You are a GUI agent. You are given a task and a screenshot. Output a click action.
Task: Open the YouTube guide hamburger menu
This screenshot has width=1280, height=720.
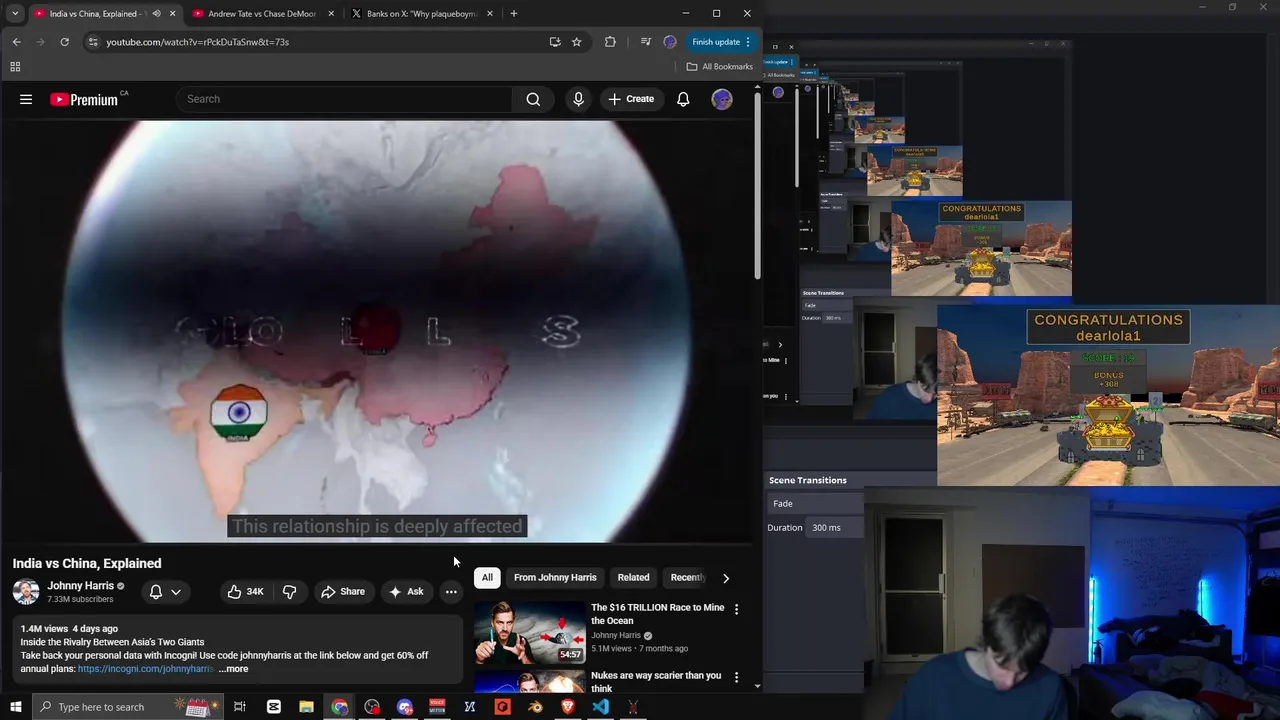(x=26, y=99)
